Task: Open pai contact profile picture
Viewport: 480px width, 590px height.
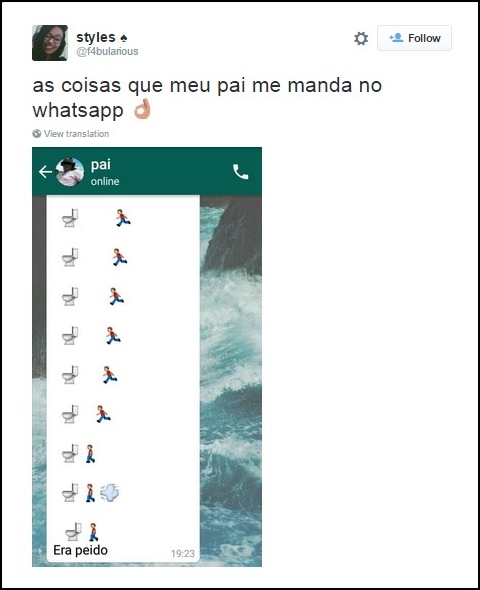Action: pos(70,172)
